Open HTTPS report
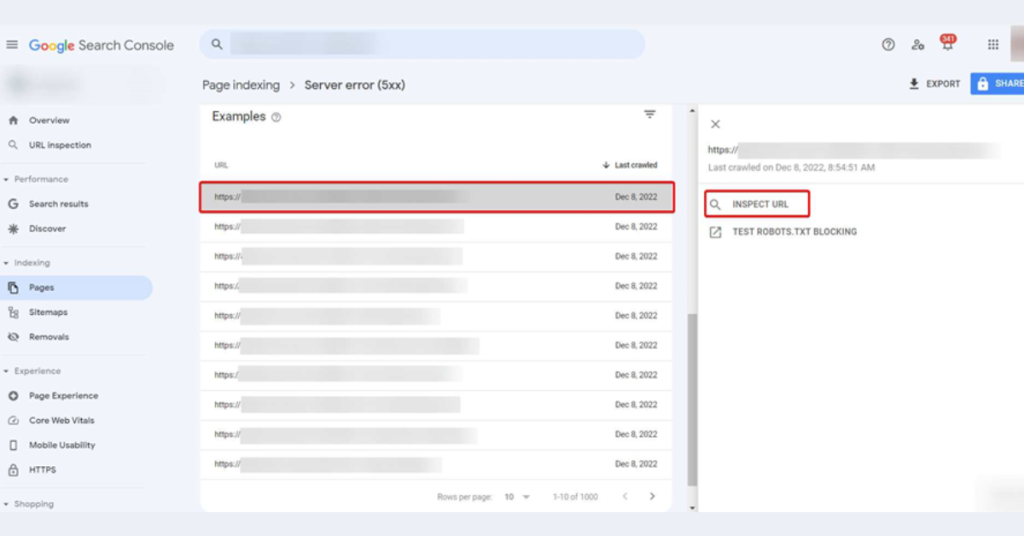1024x536 pixels. (x=42, y=470)
